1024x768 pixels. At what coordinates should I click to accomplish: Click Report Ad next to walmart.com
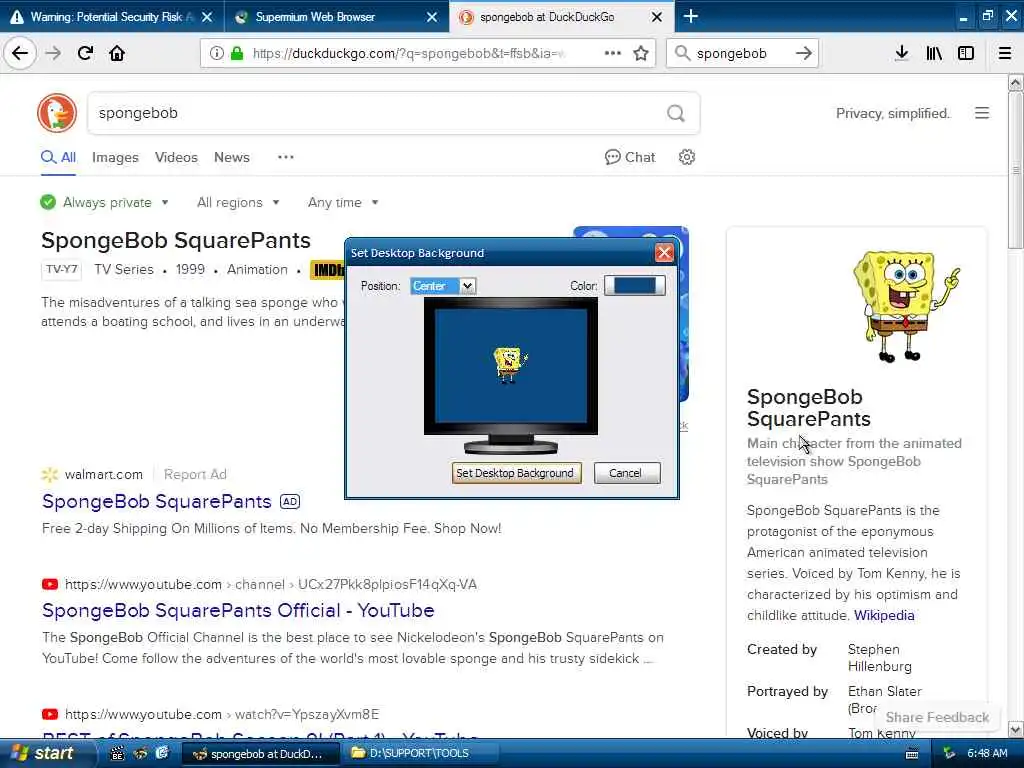click(195, 475)
